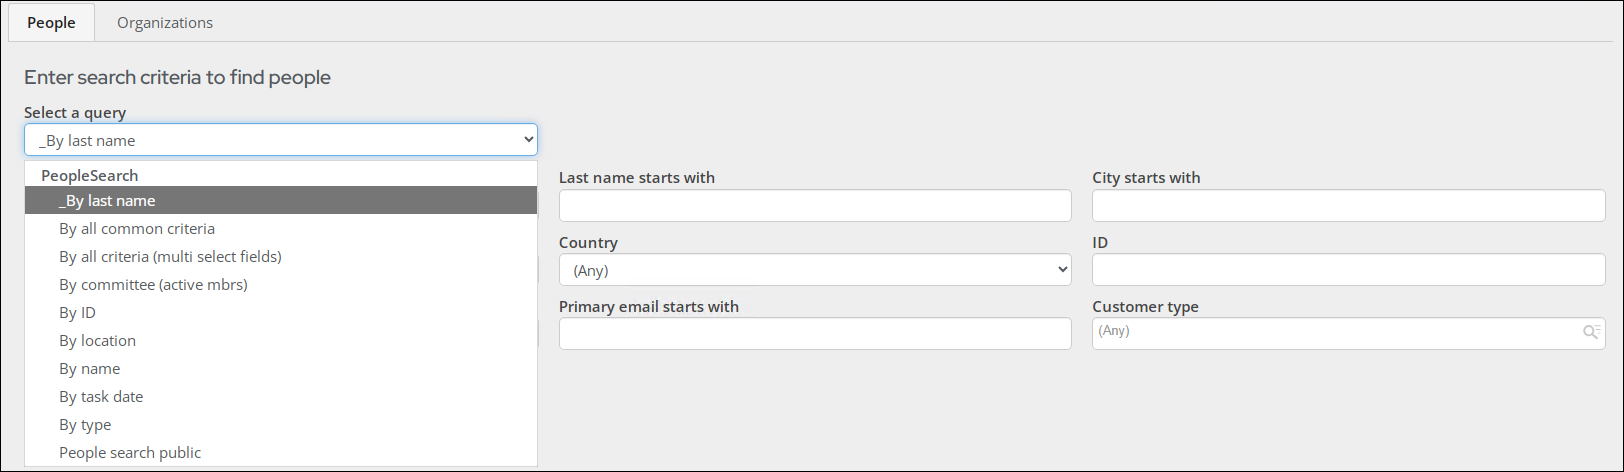
Task: Select the People tab
Action: [51, 22]
